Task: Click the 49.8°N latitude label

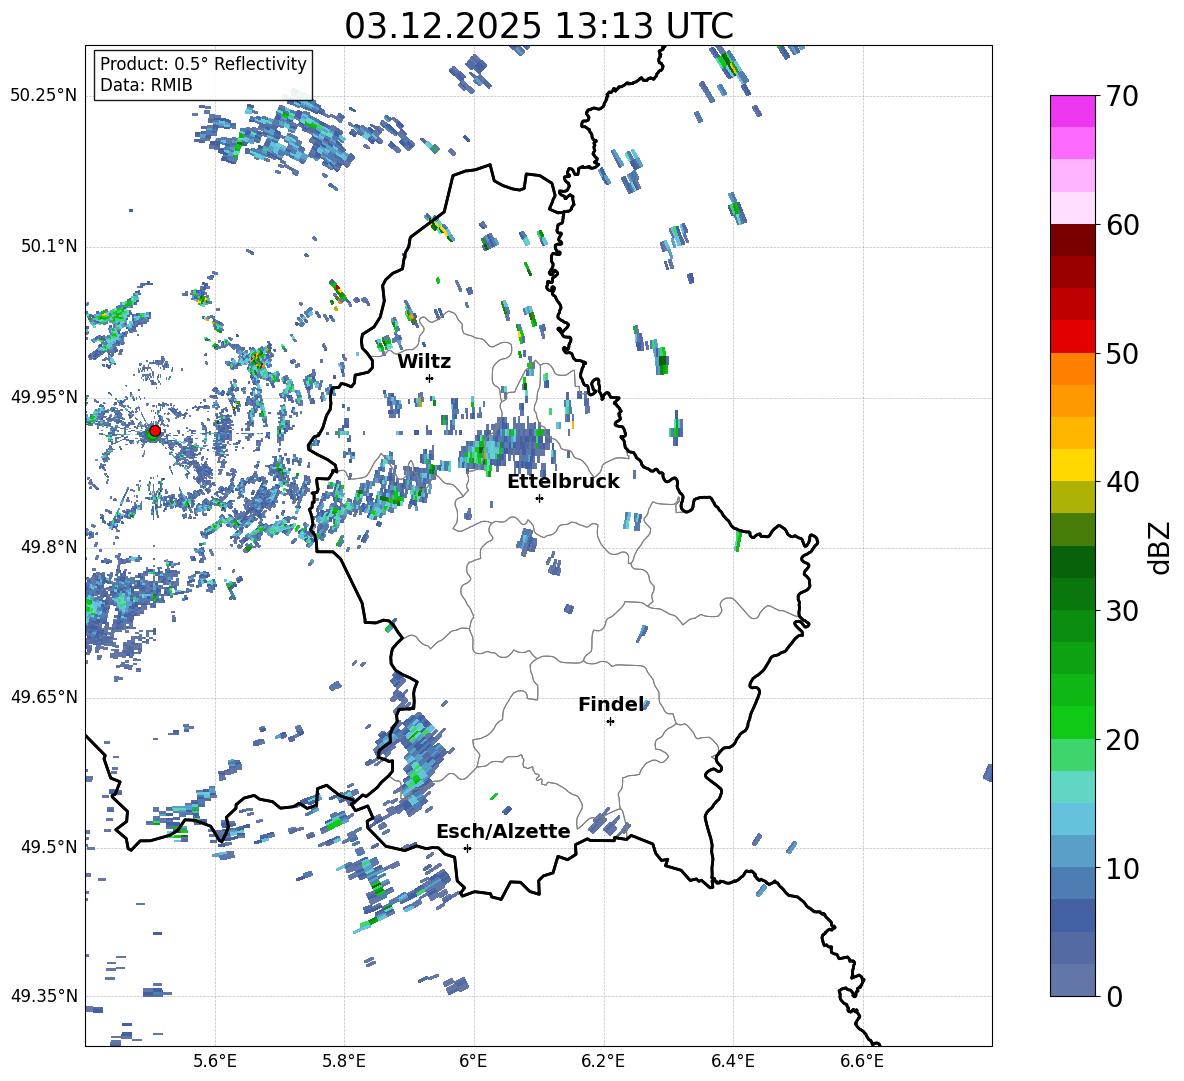Action: 49,547
